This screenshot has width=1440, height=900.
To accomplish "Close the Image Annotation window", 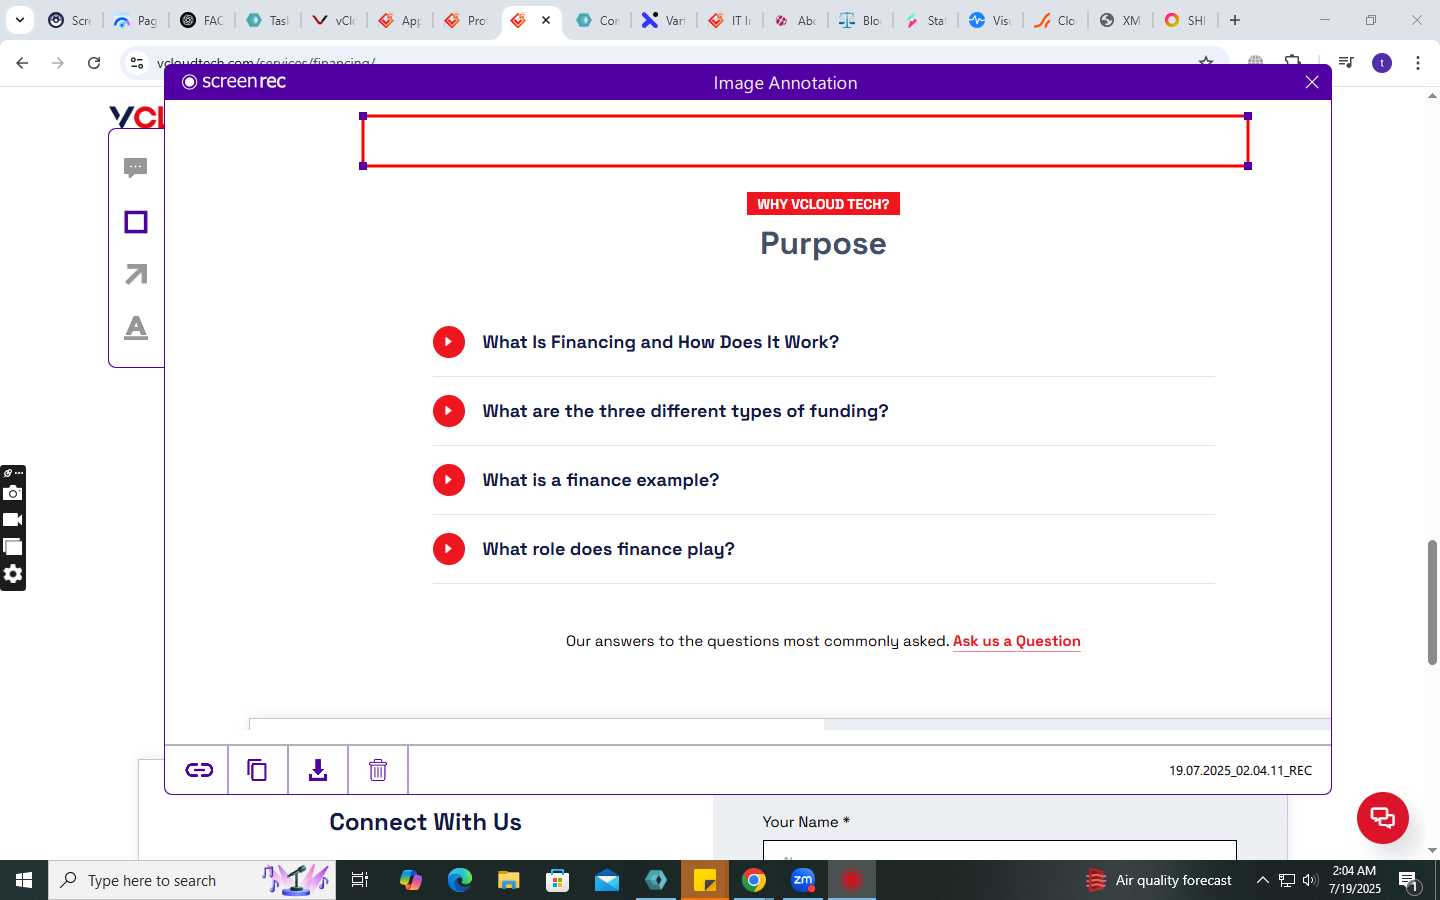I will [1312, 82].
